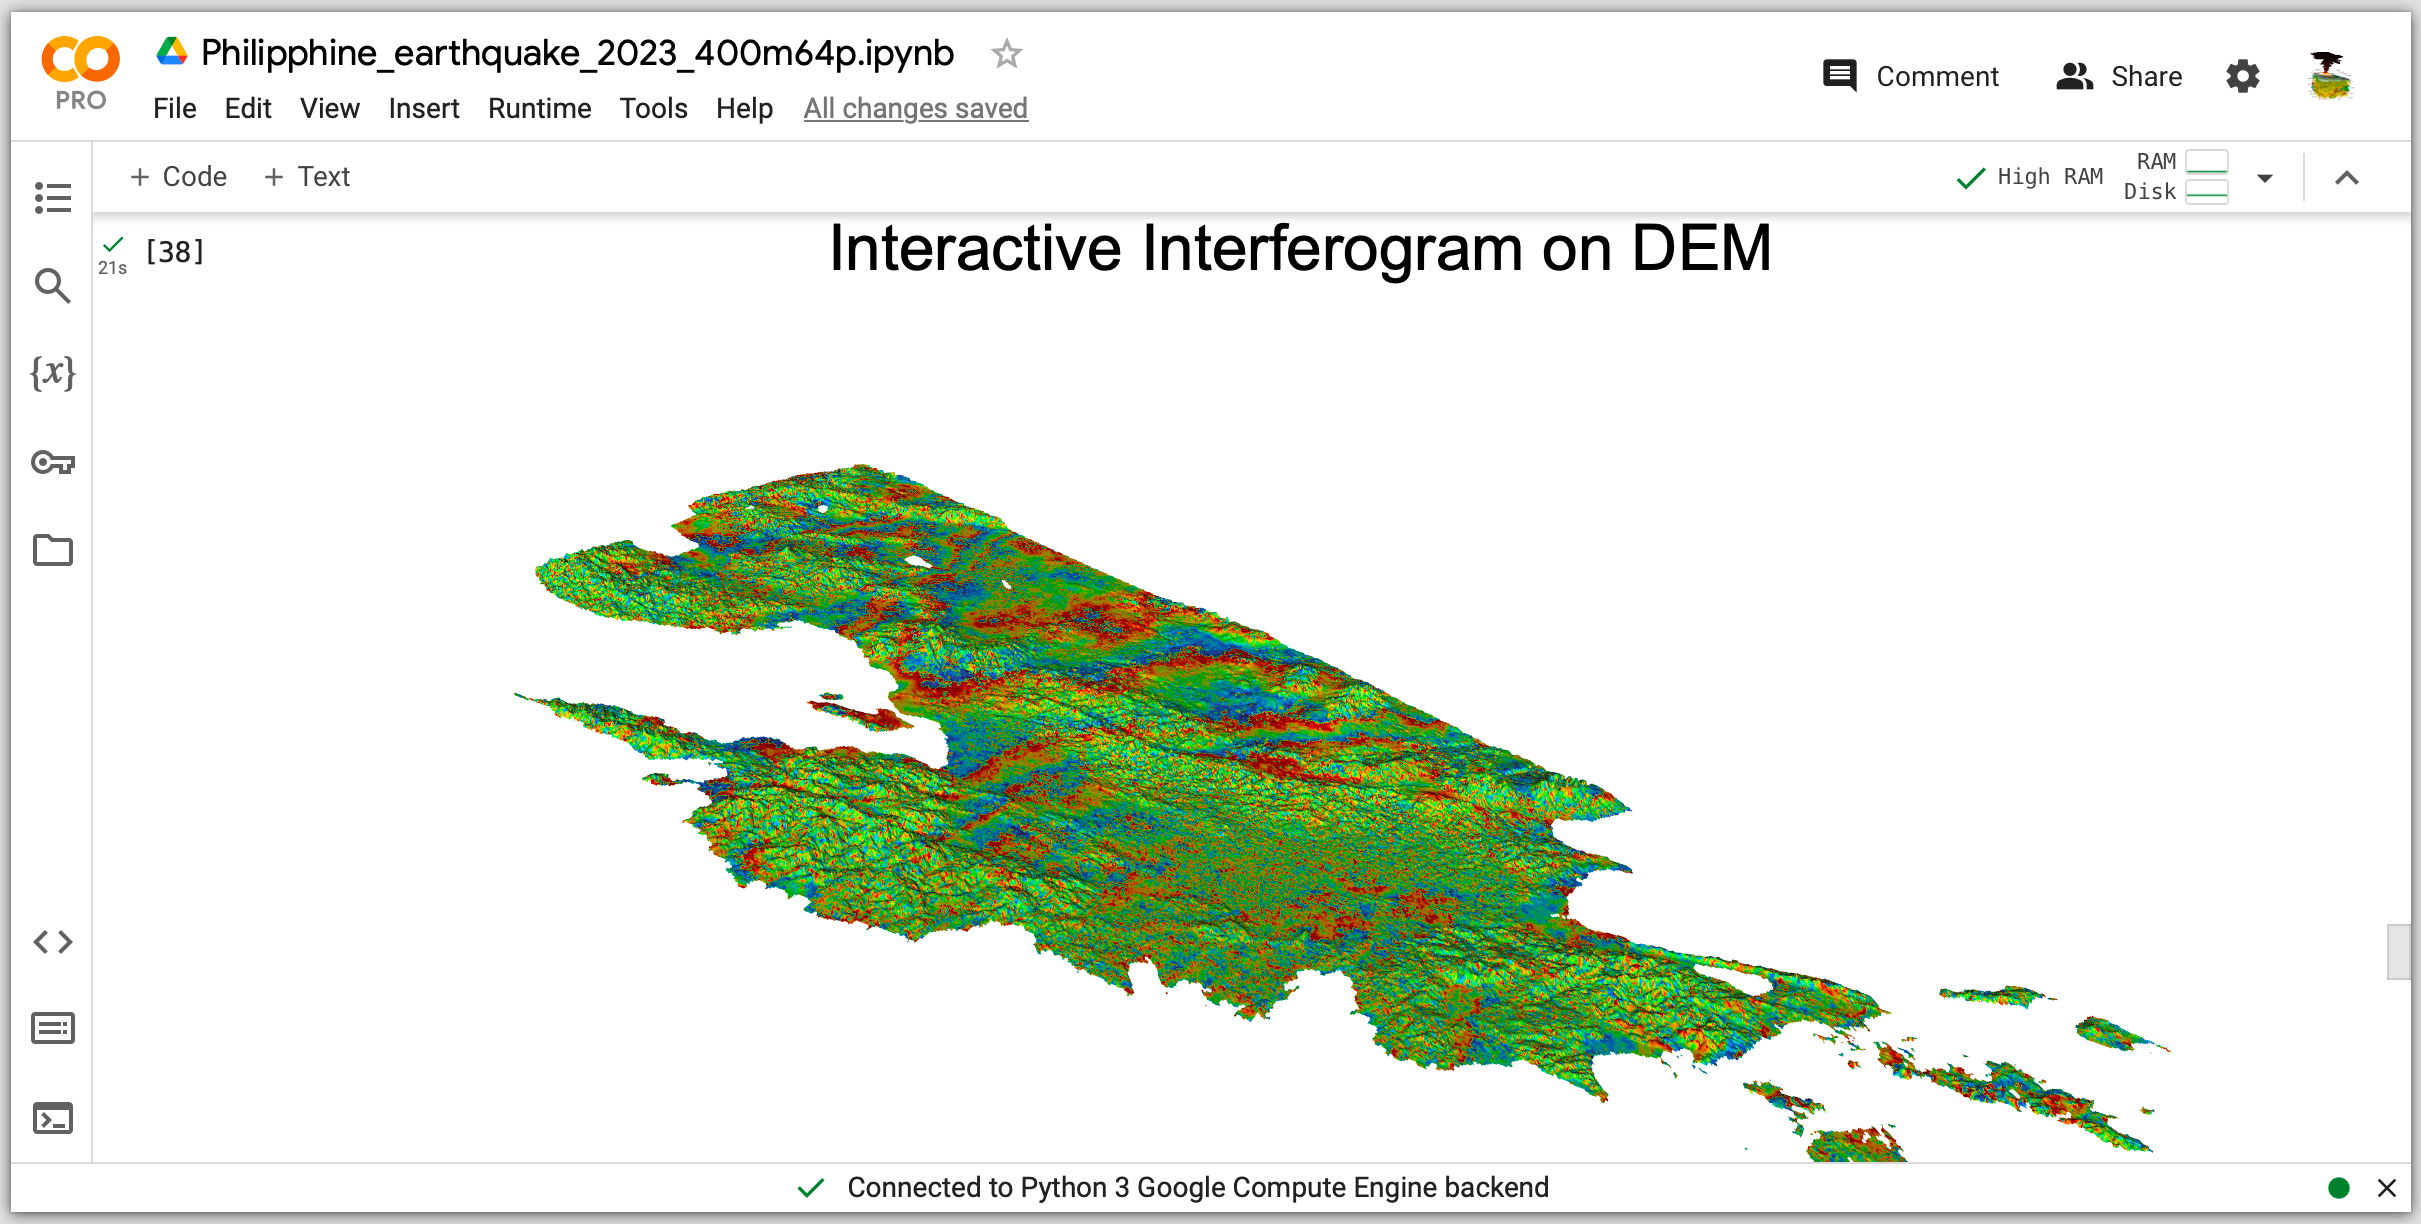Open the terminal panel
Image resolution: width=2421 pixels, height=1224 pixels.
(x=52, y=1117)
